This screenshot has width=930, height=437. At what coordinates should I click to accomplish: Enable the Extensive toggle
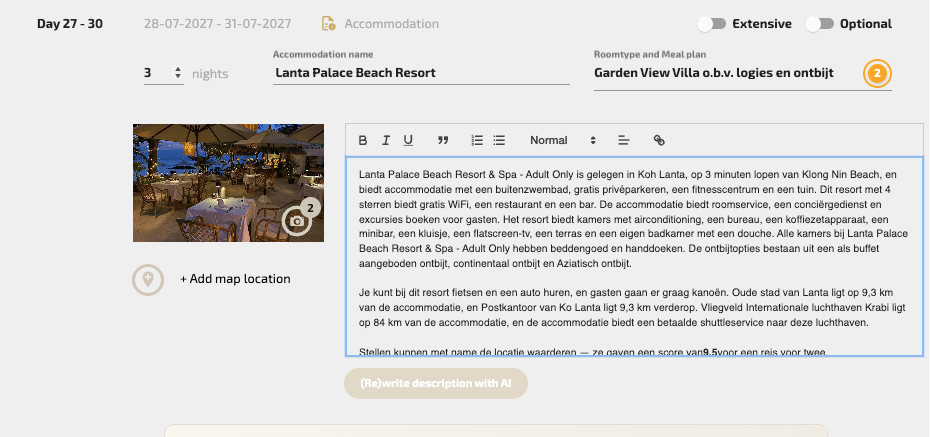(x=712, y=24)
